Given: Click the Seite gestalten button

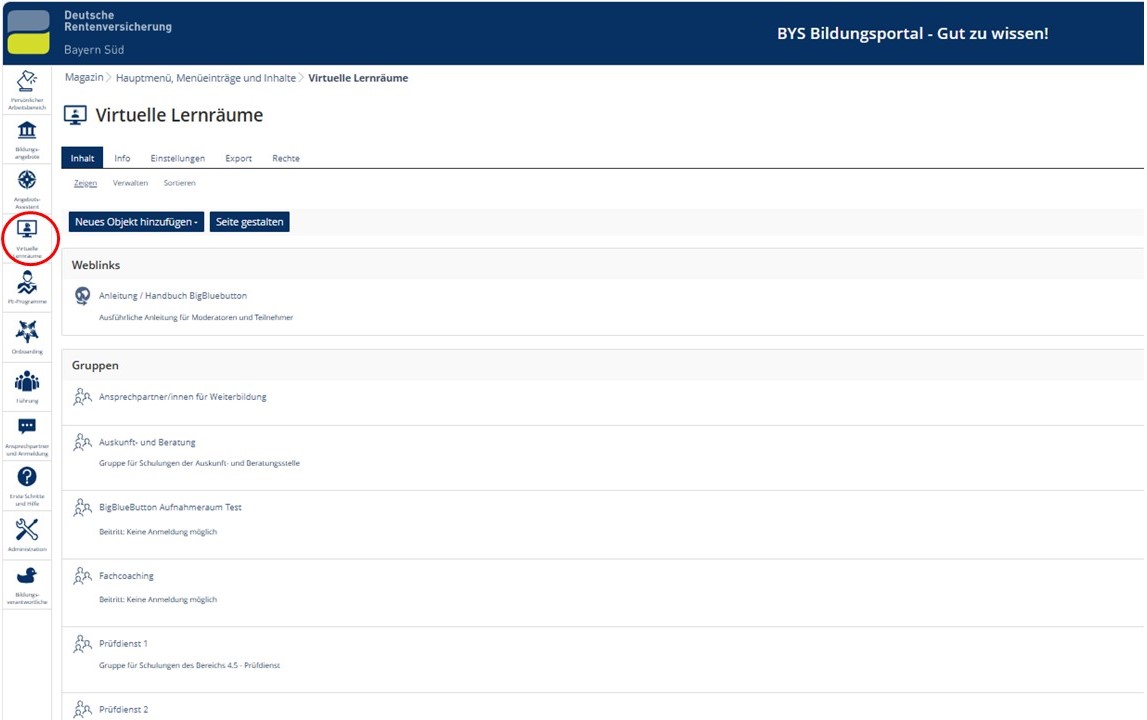Looking at the screenshot, I should point(249,222).
